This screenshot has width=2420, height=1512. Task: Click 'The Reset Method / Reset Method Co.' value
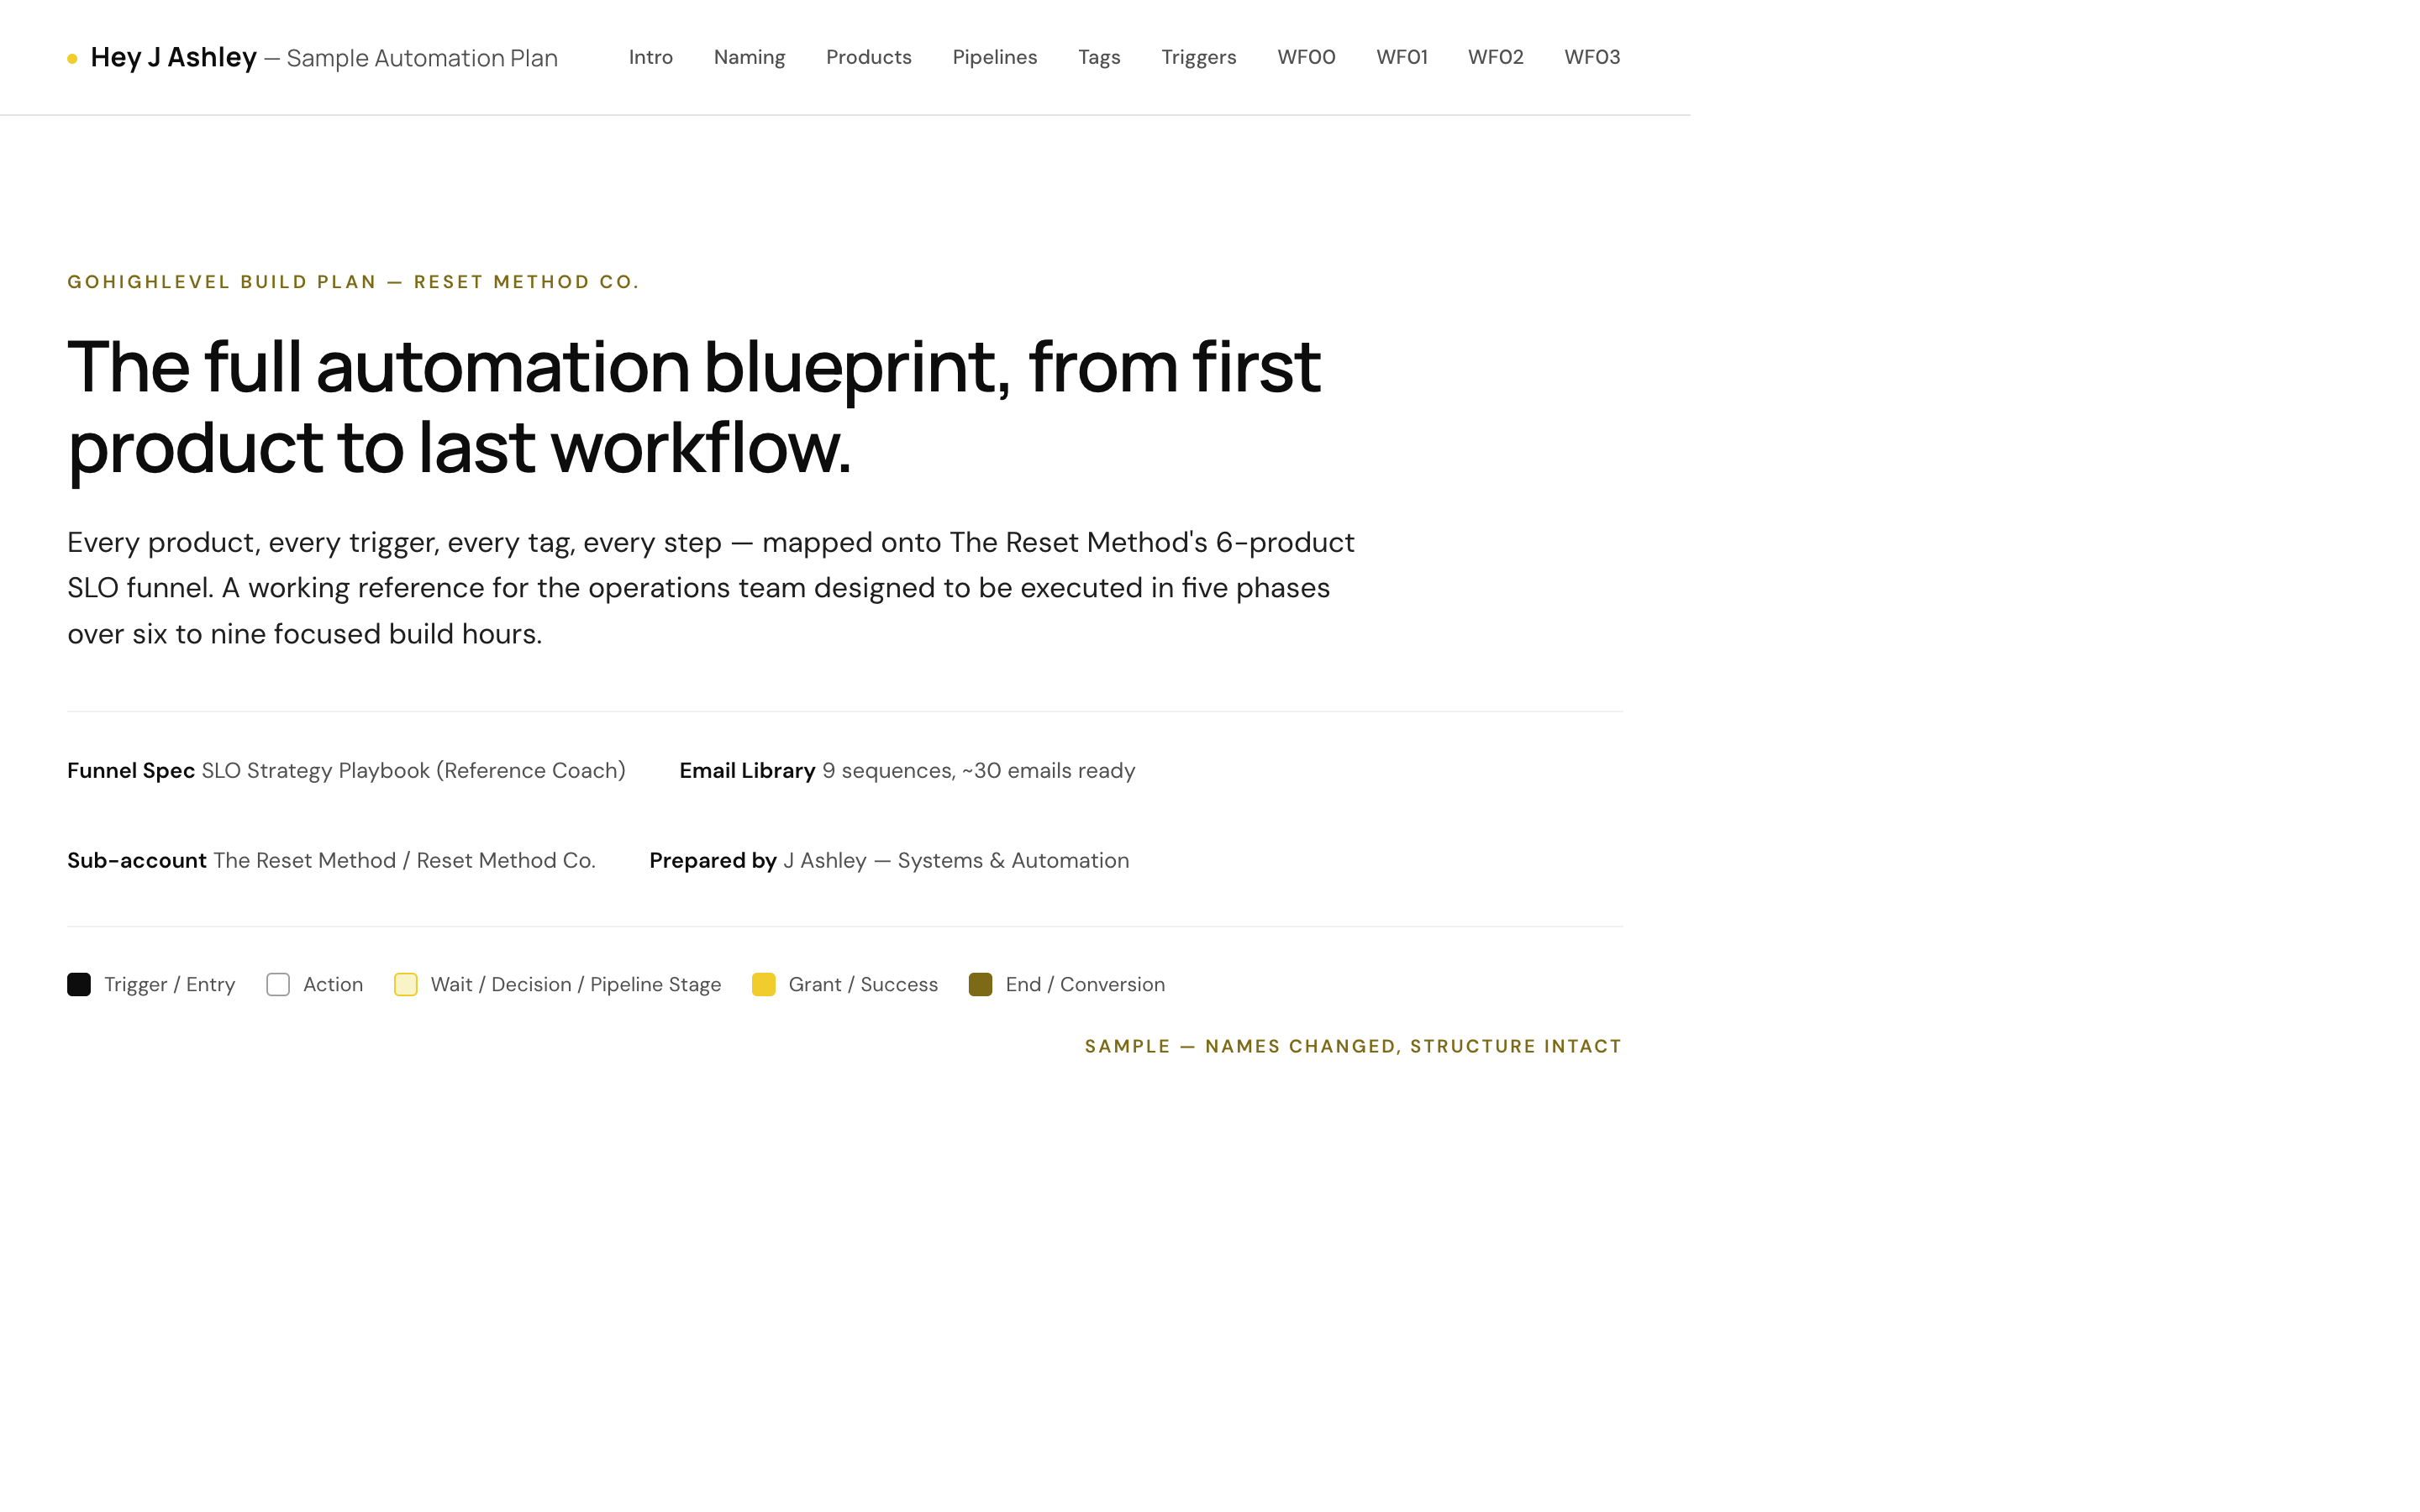404,860
